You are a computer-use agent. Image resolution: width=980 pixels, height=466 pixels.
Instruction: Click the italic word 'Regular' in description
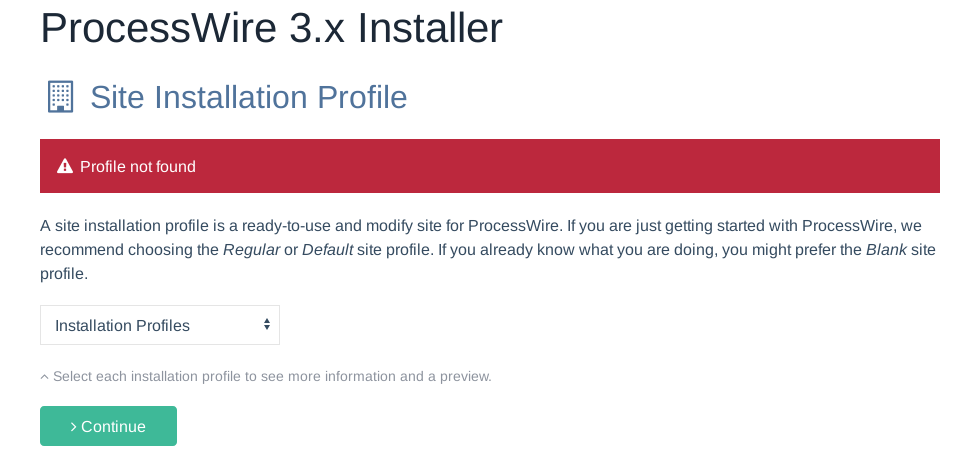coord(251,250)
